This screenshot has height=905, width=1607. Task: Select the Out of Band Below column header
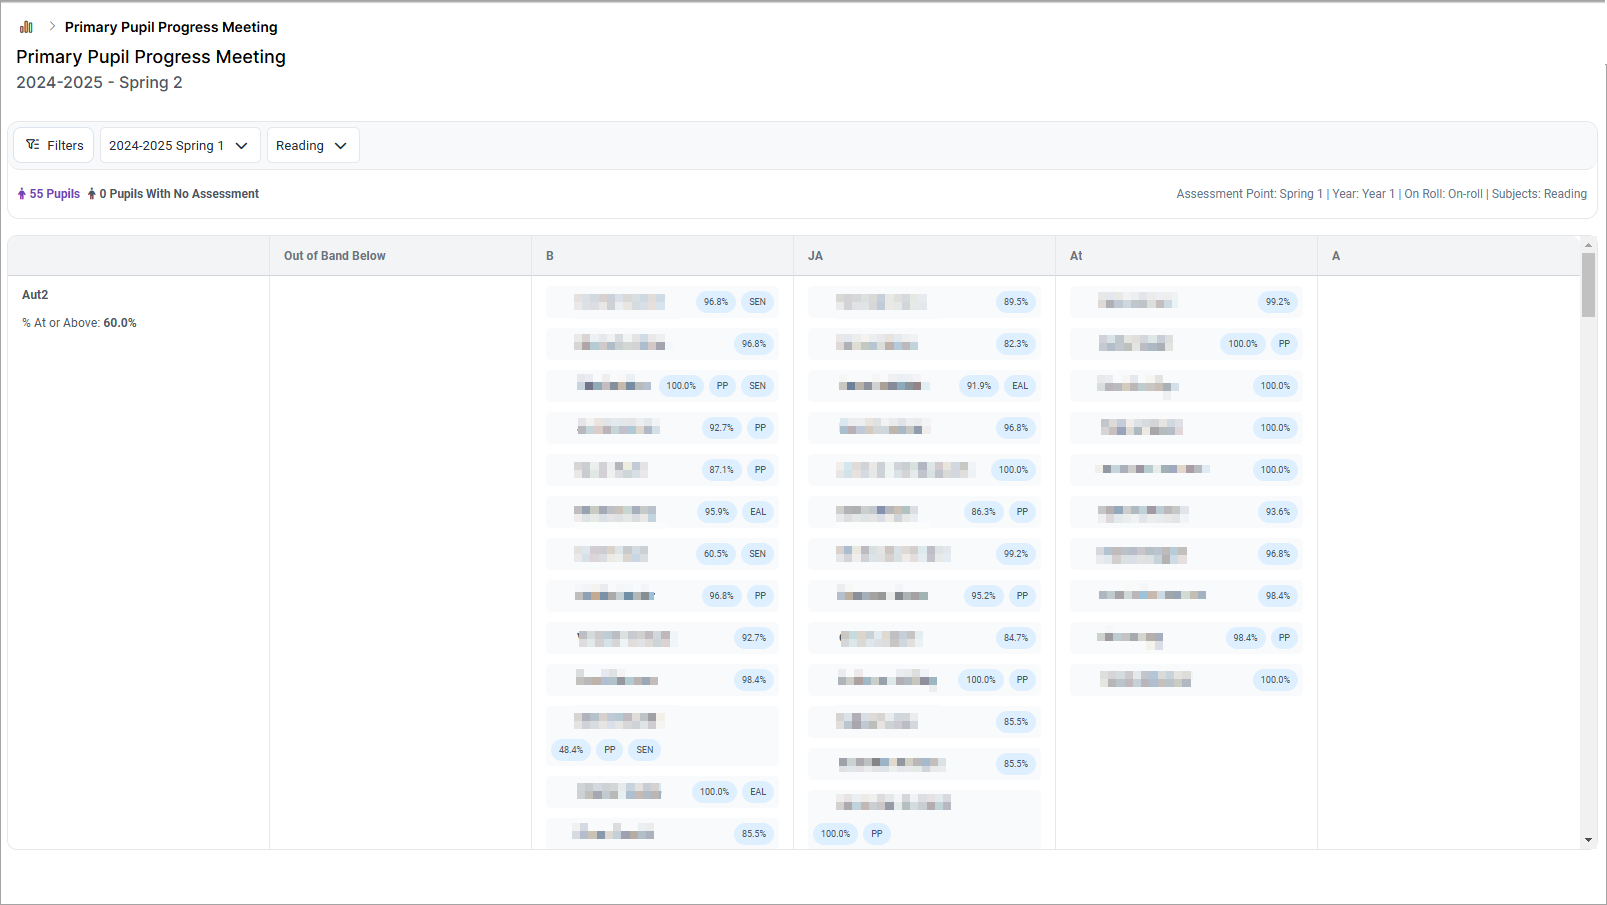(x=335, y=256)
